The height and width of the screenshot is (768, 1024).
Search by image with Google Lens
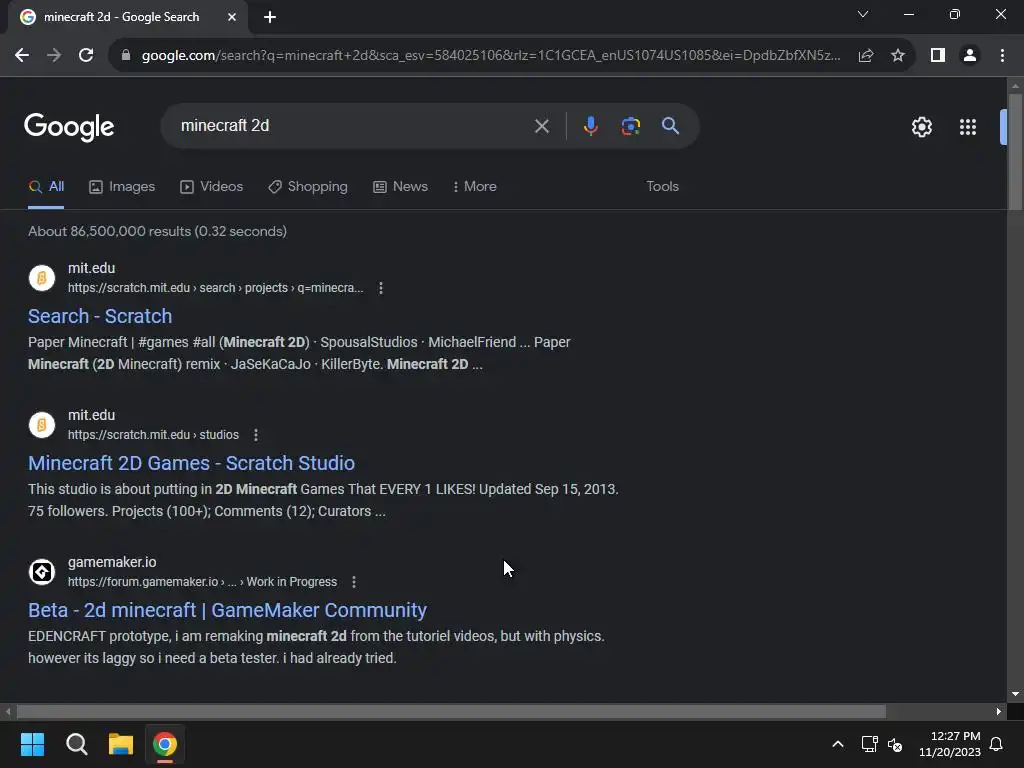[631, 126]
